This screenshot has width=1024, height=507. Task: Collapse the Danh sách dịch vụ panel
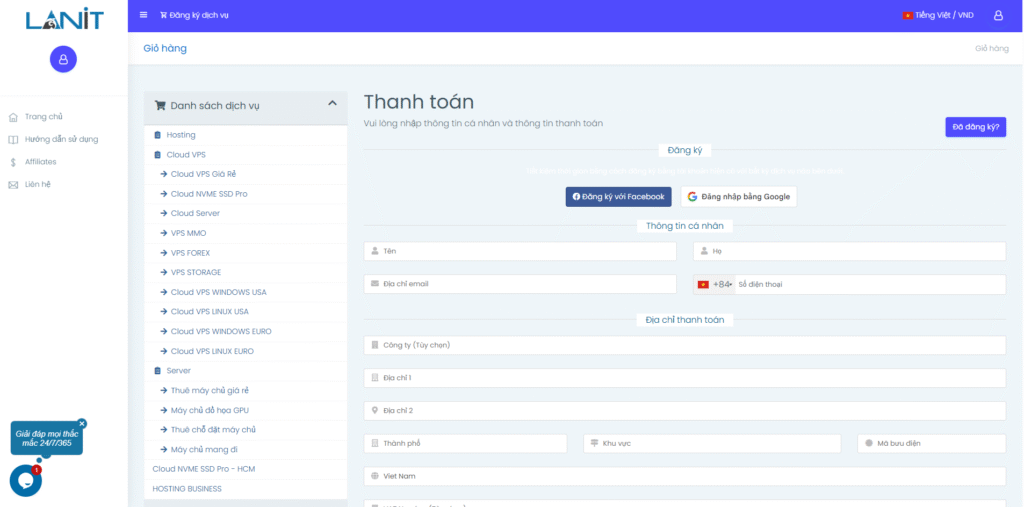tap(332, 104)
